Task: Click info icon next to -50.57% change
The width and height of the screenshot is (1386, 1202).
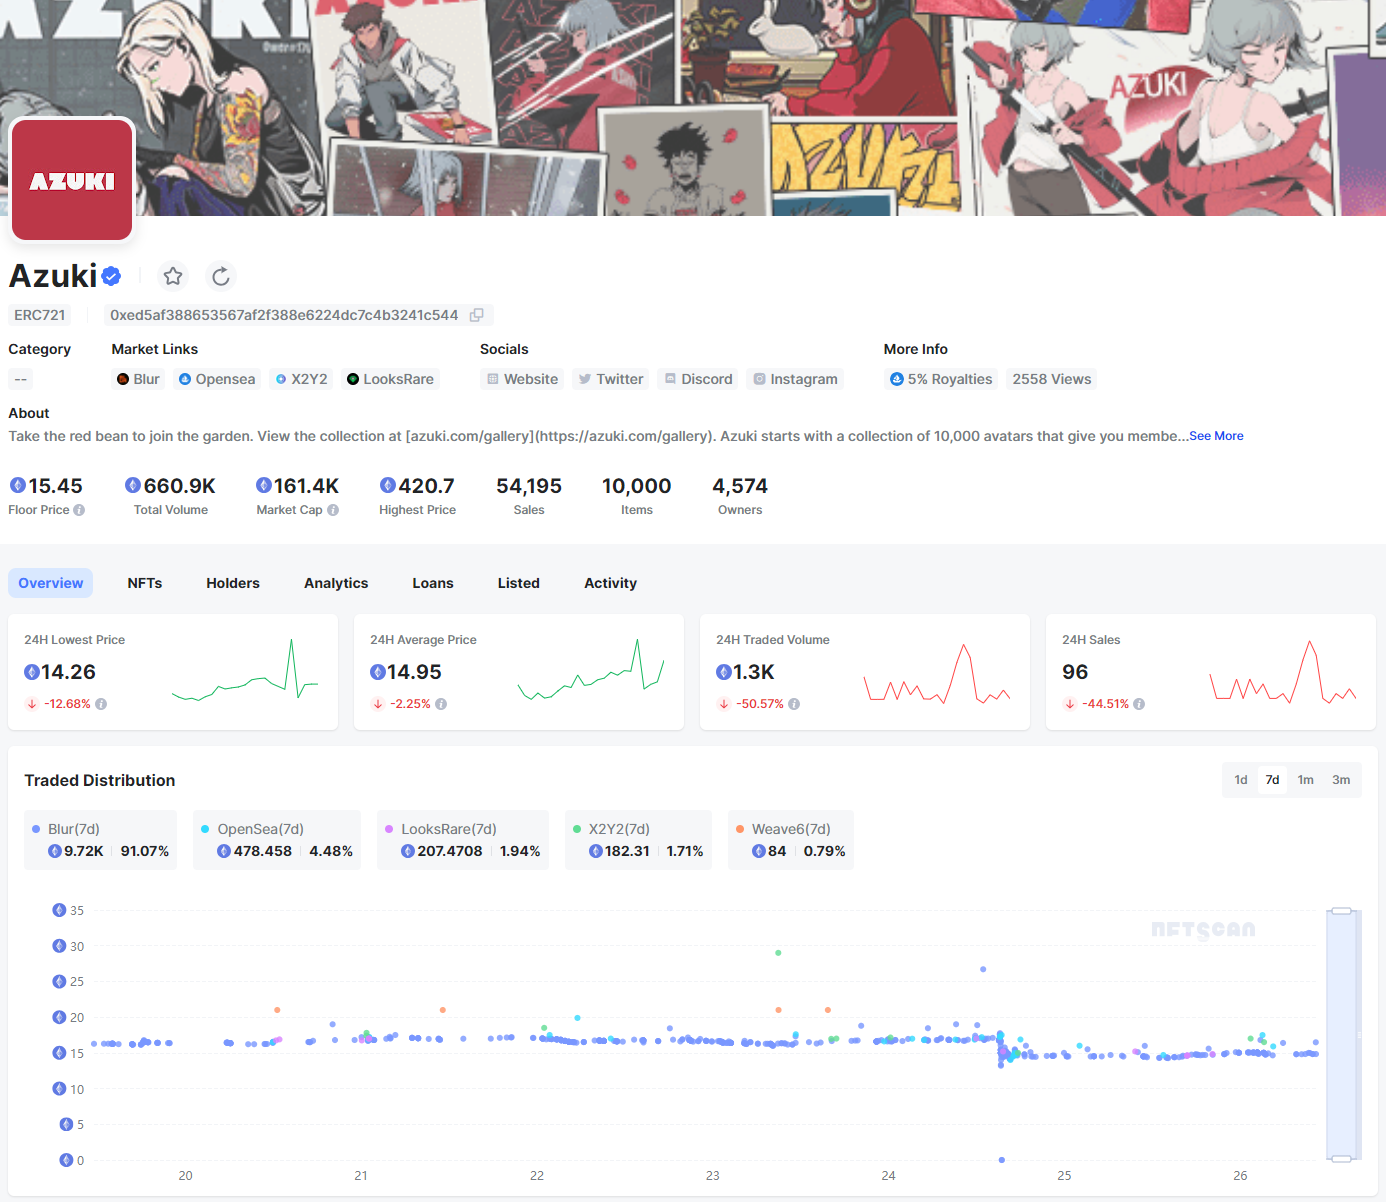Action: (x=794, y=704)
